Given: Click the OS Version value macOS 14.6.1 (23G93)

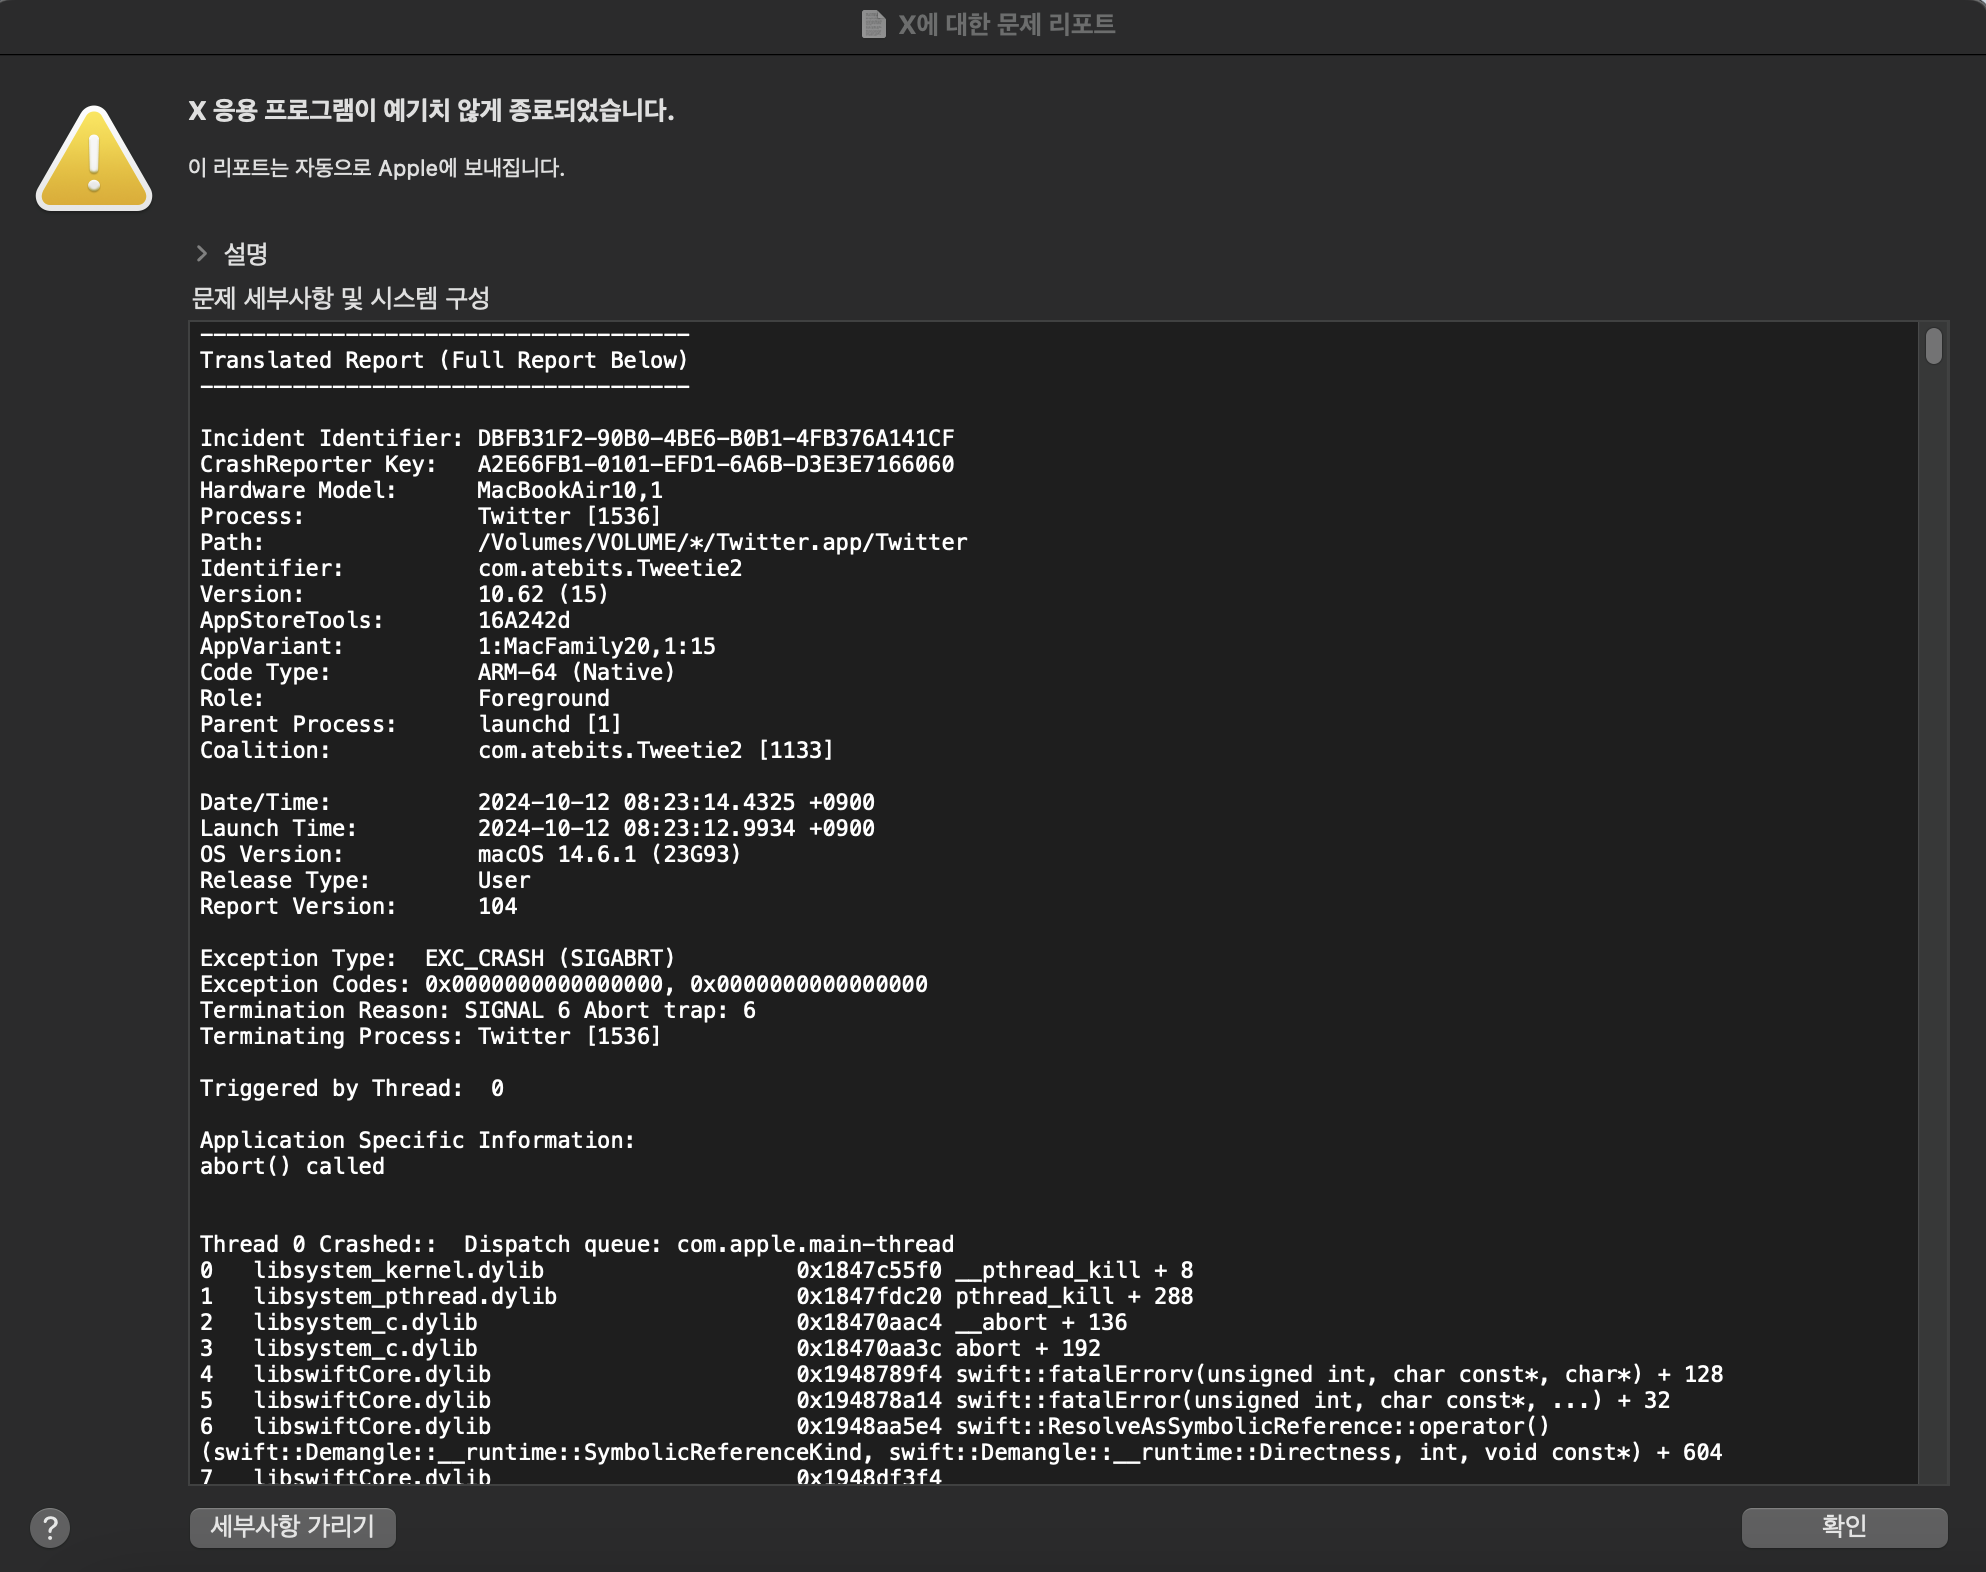Looking at the screenshot, I should point(609,854).
